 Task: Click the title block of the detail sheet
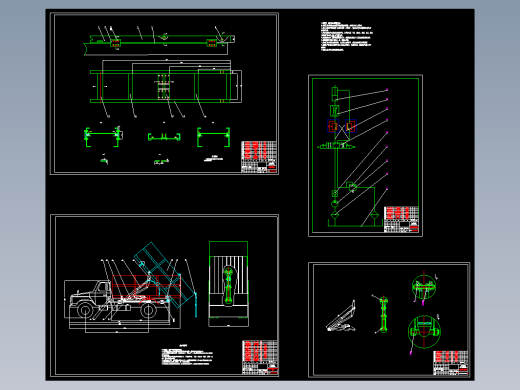coord(451,363)
